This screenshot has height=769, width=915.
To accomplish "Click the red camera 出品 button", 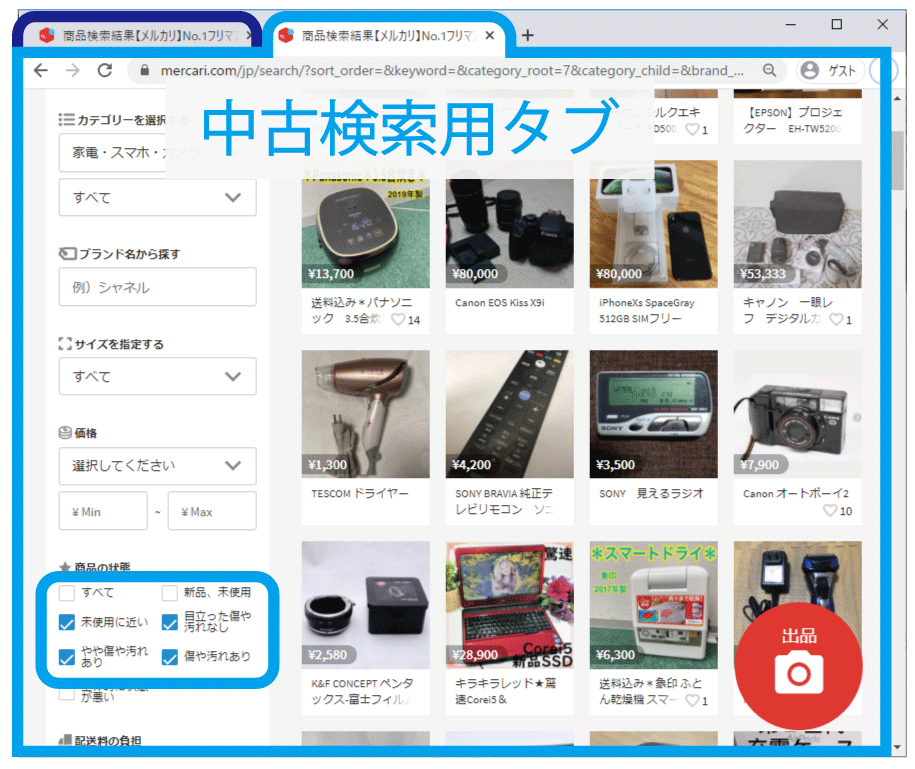I will 797,659.
